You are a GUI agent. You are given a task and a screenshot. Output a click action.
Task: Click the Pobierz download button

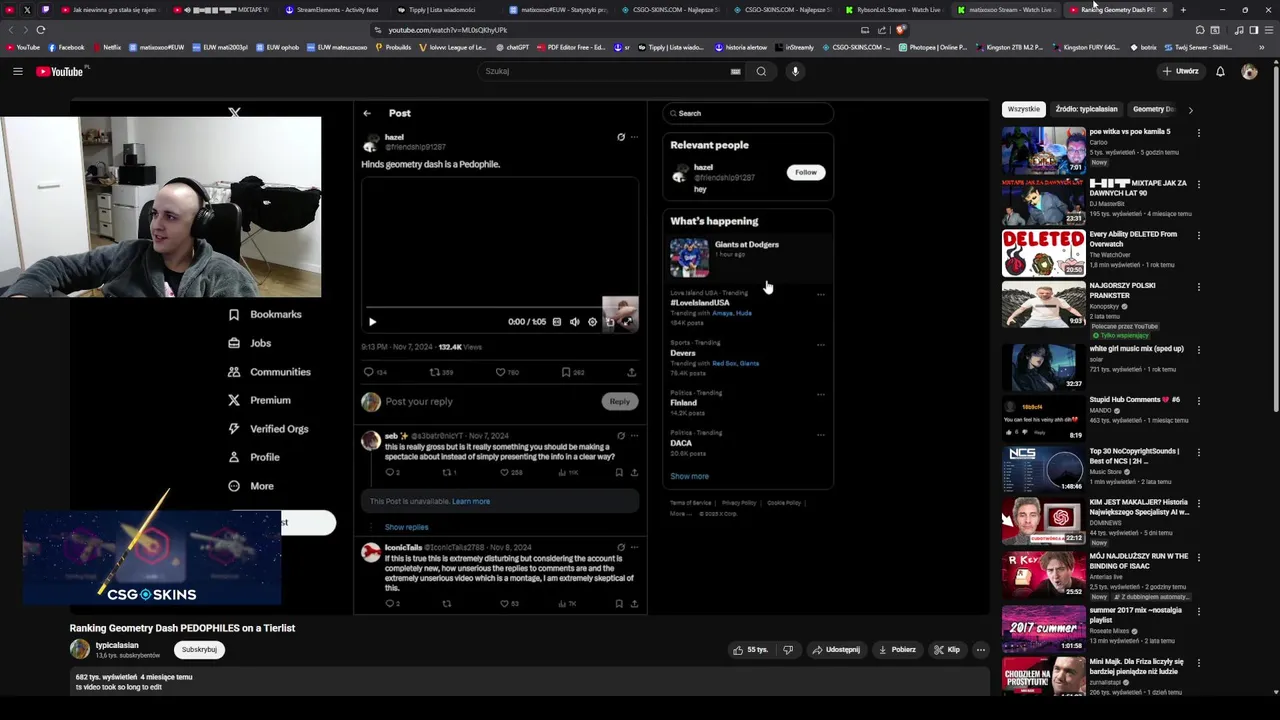point(897,650)
